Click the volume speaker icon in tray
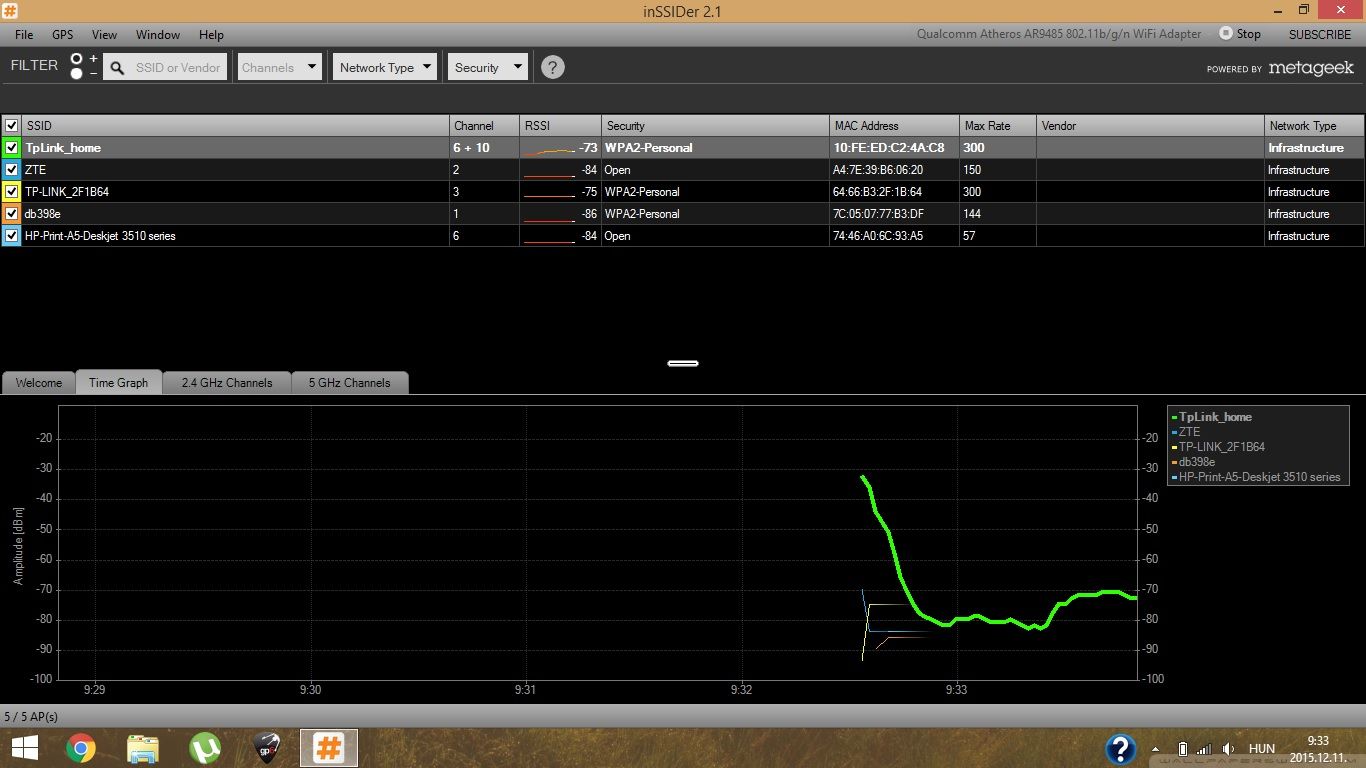This screenshot has height=768, width=1366. [x=1228, y=749]
